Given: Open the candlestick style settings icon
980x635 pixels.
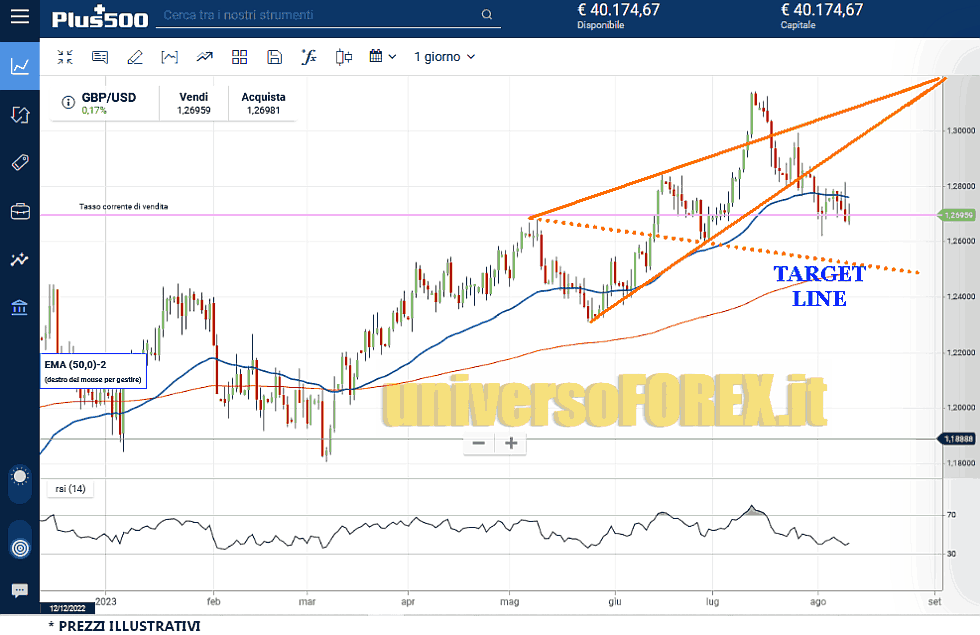Looking at the screenshot, I should point(343,57).
